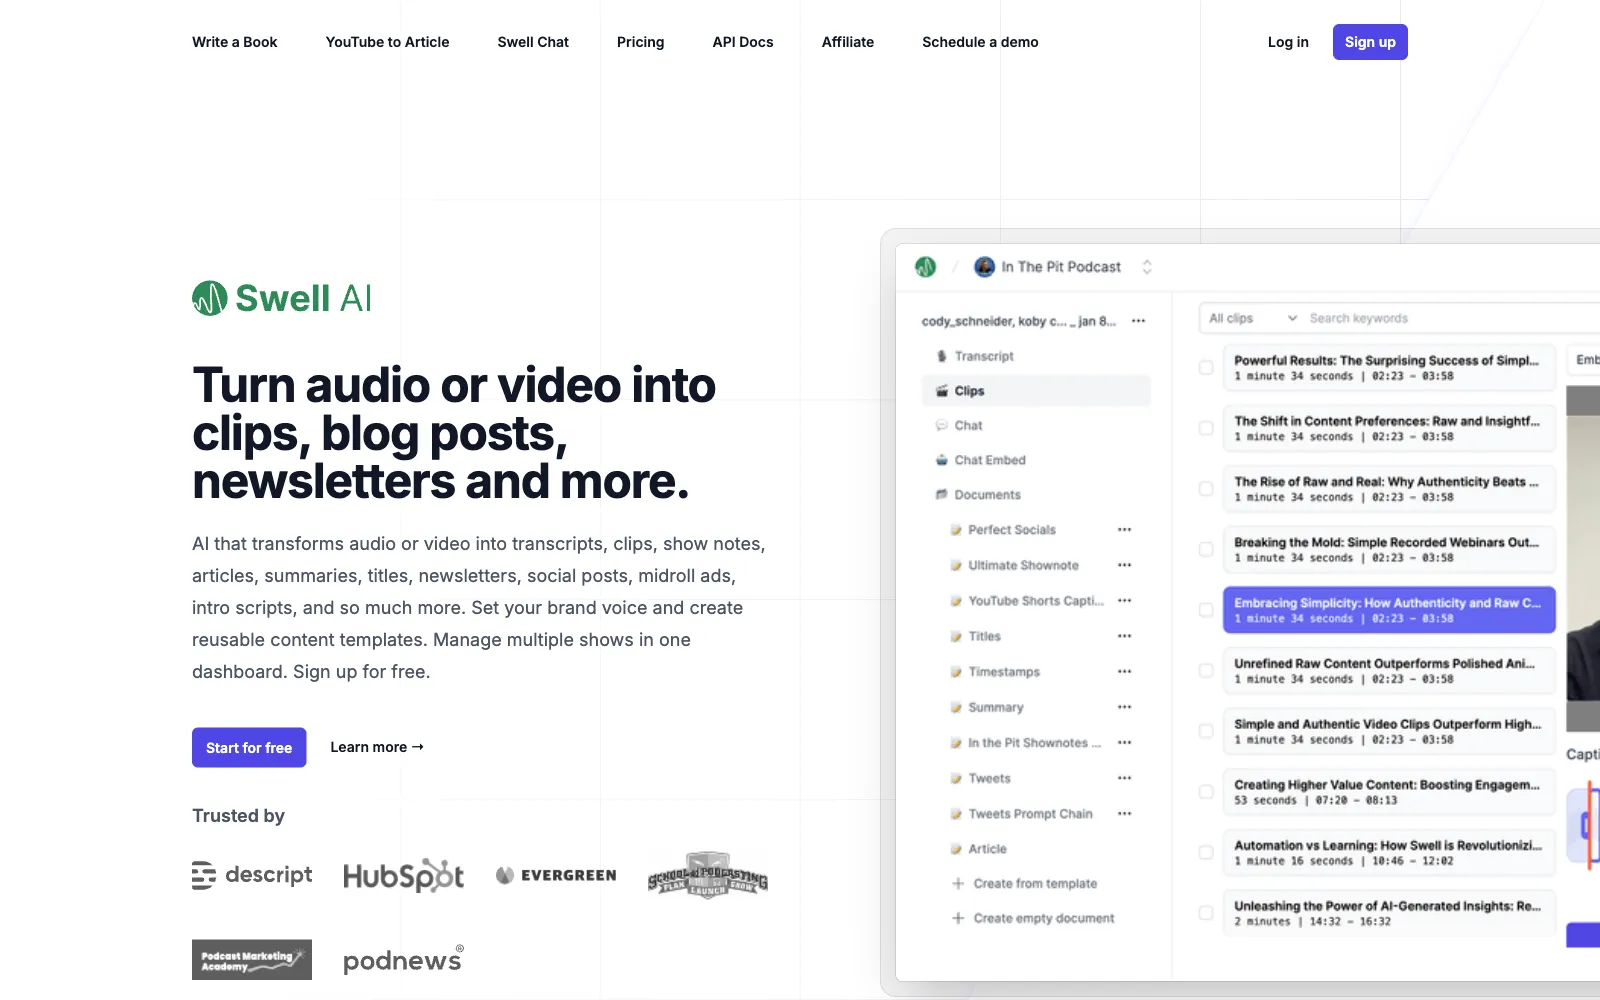Click the plus icon for Create from template
The height and width of the screenshot is (1000, 1600).
tap(958, 884)
